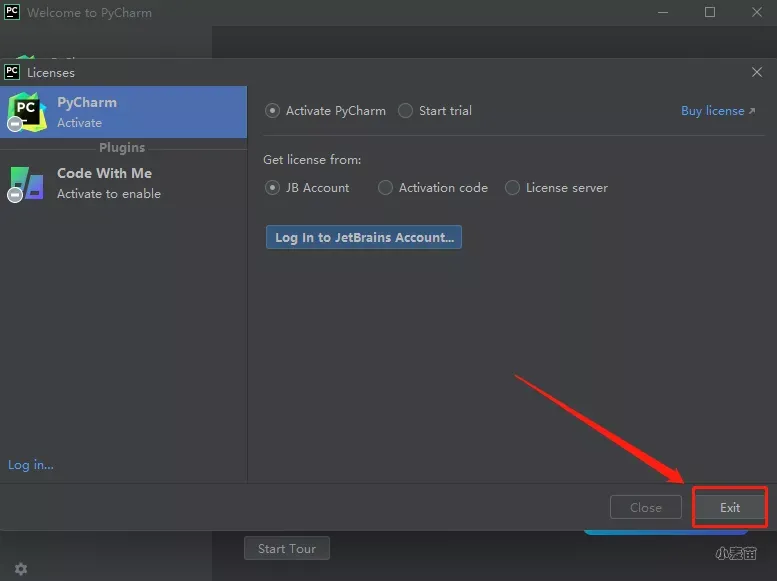Open the settings gear in the Welcome window

click(21, 568)
